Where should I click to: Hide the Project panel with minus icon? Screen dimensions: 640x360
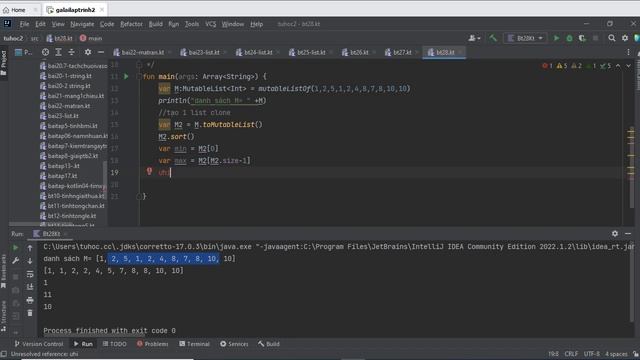[101, 52]
